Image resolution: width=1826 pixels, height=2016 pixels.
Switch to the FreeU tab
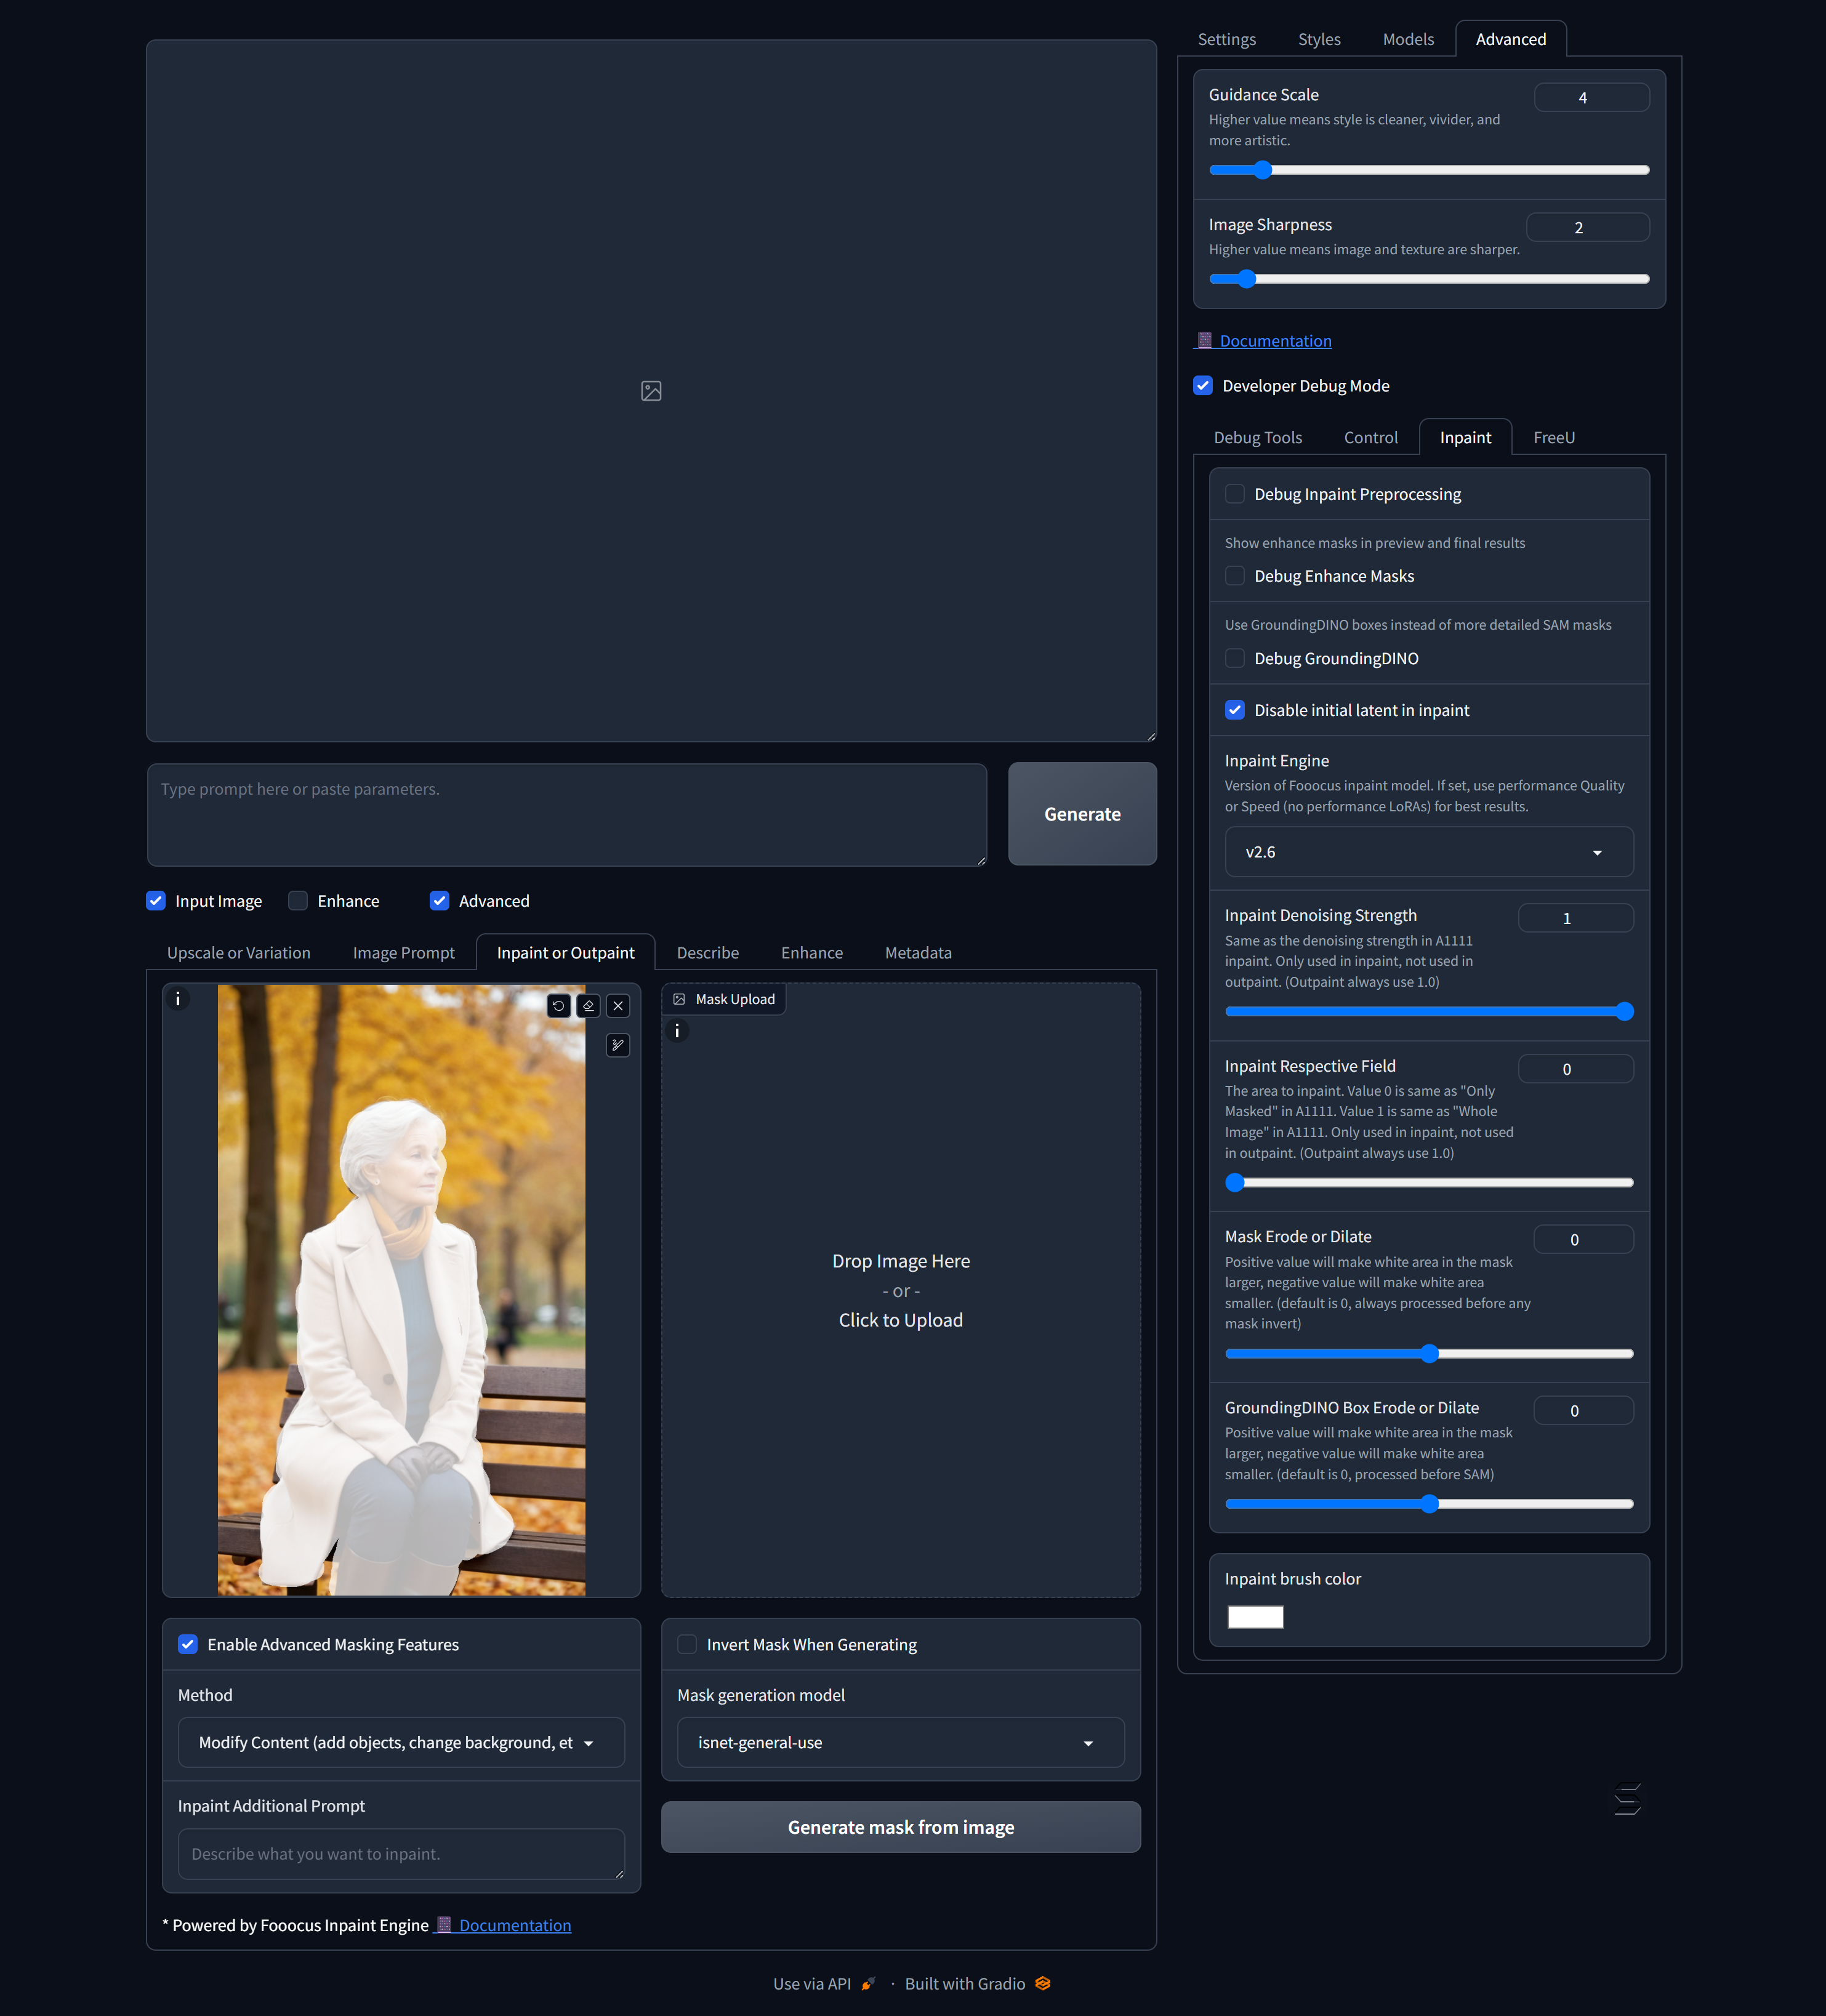pyautogui.click(x=1553, y=438)
